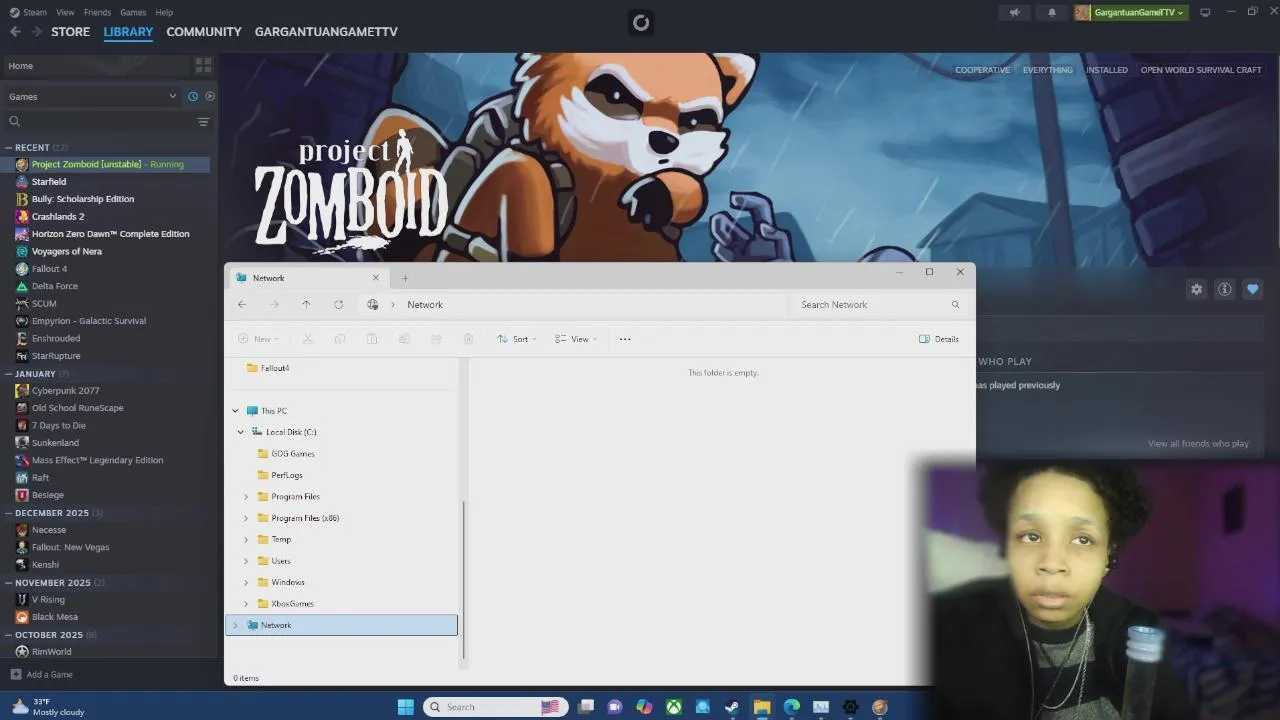1280x720 pixels.
Task: Toggle sort by recent activity clock icon
Action: coord(193,96)
